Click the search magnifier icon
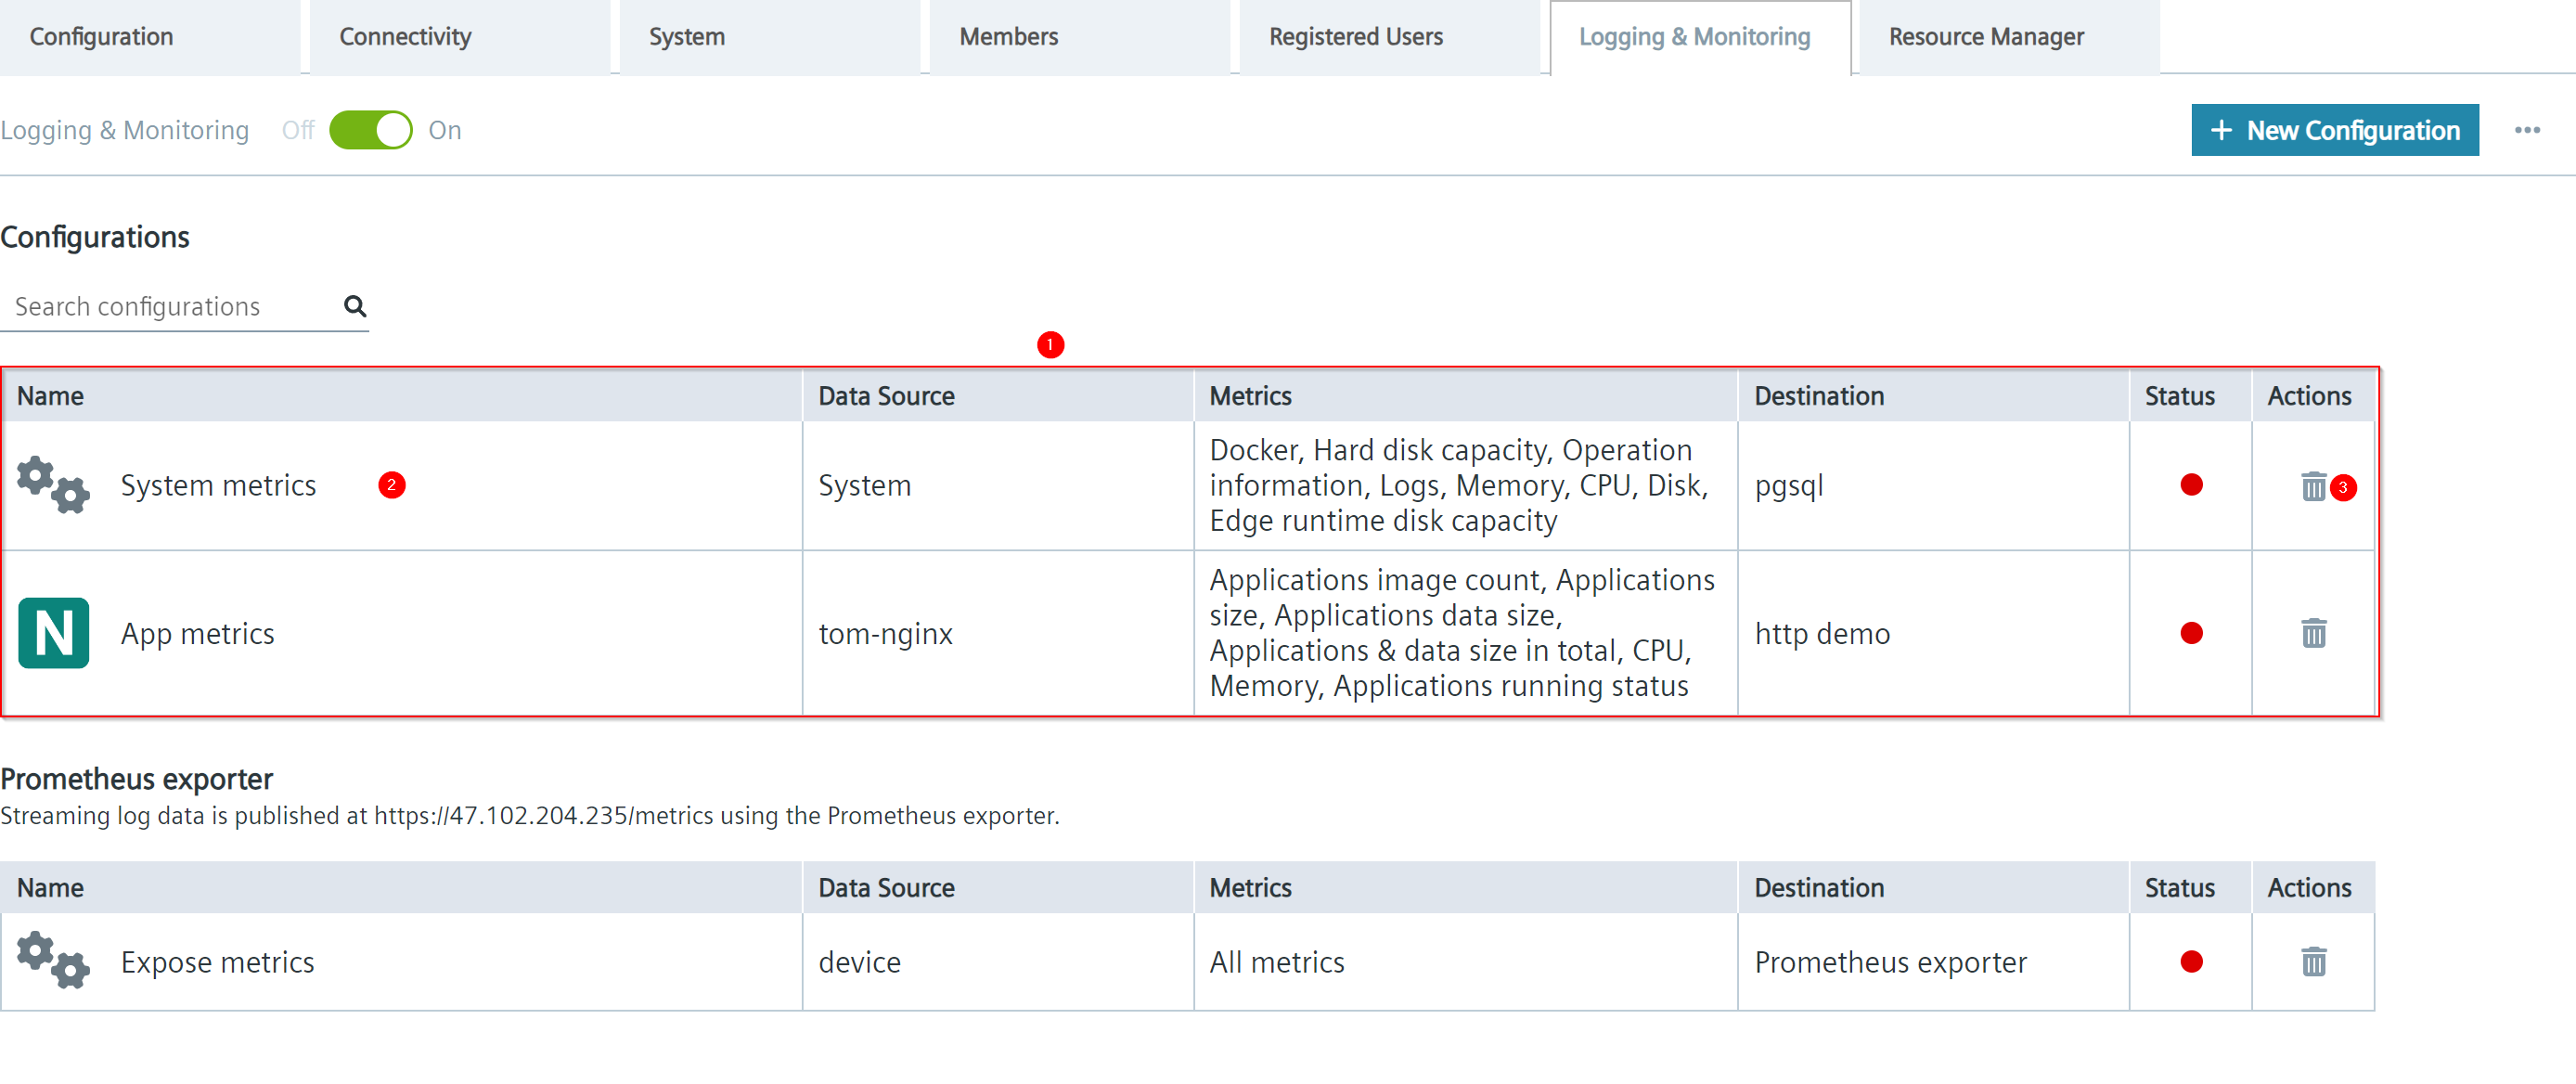 (x=355, y=306)
